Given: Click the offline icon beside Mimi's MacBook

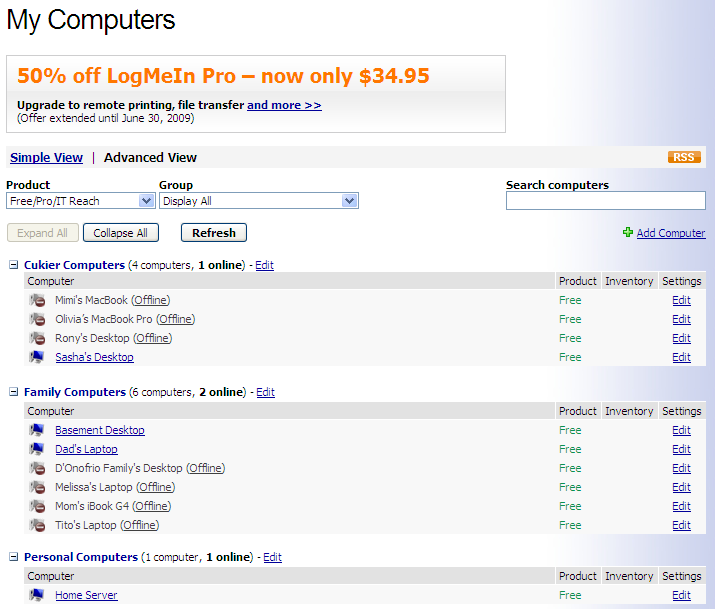Looking at the screenshot, I should pos(37,300).
